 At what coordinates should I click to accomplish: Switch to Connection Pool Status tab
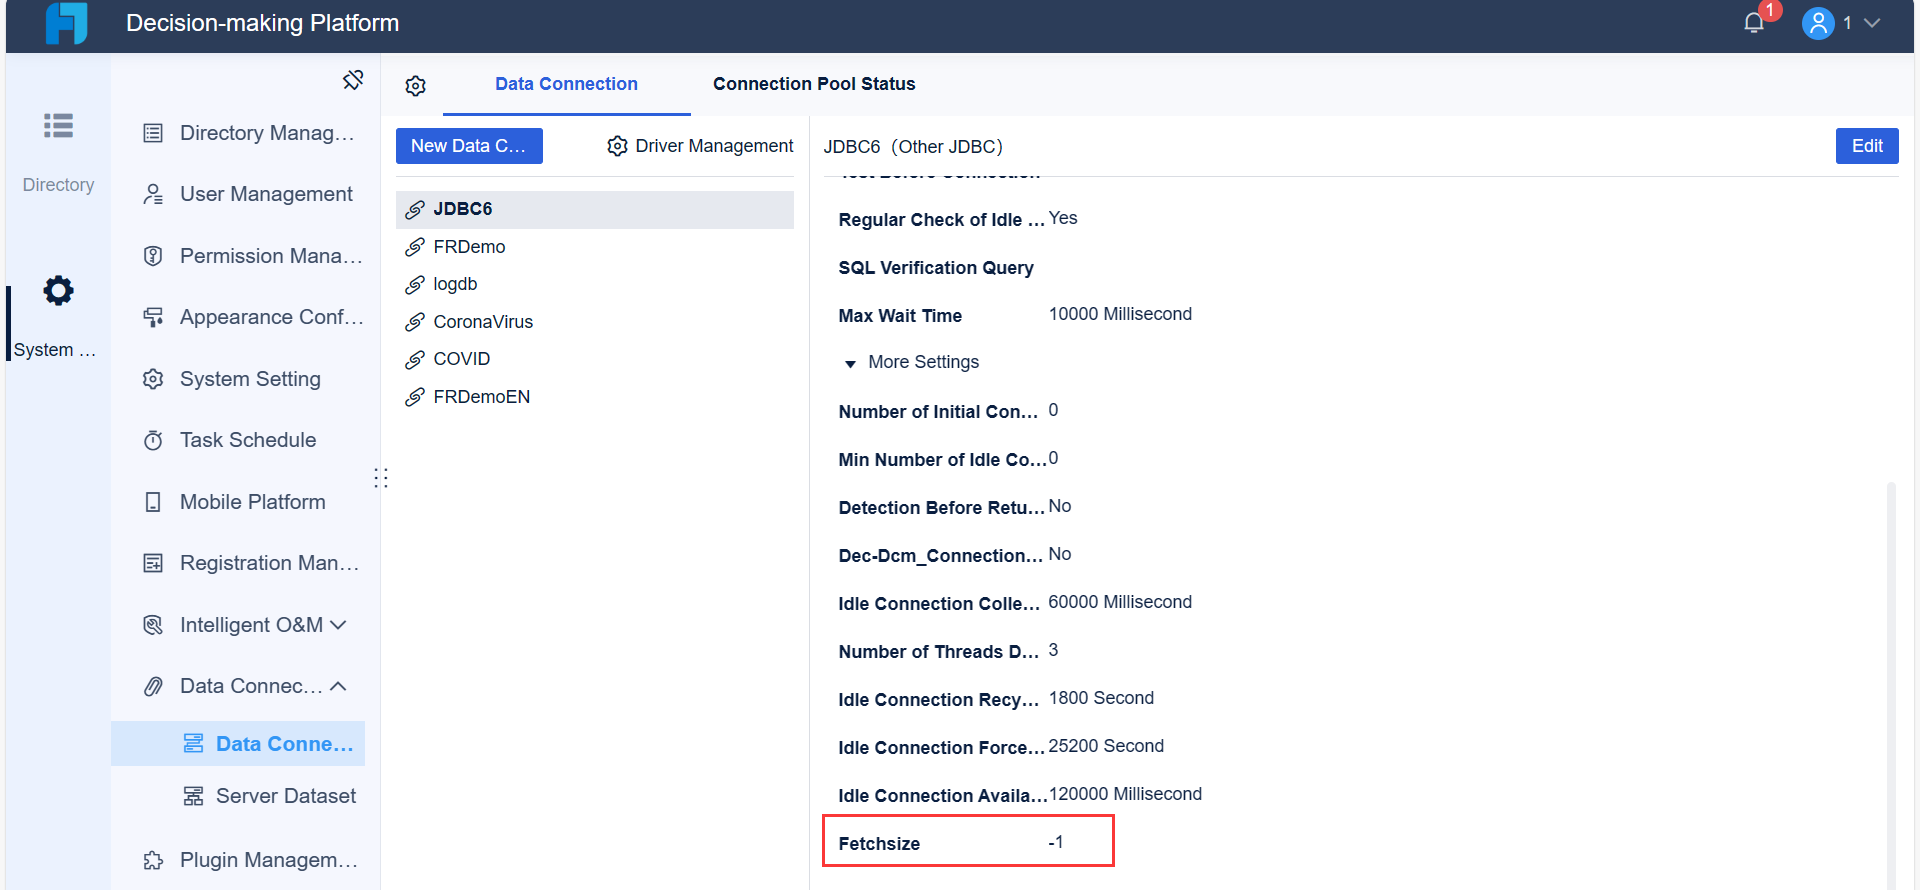coord(814,84)
